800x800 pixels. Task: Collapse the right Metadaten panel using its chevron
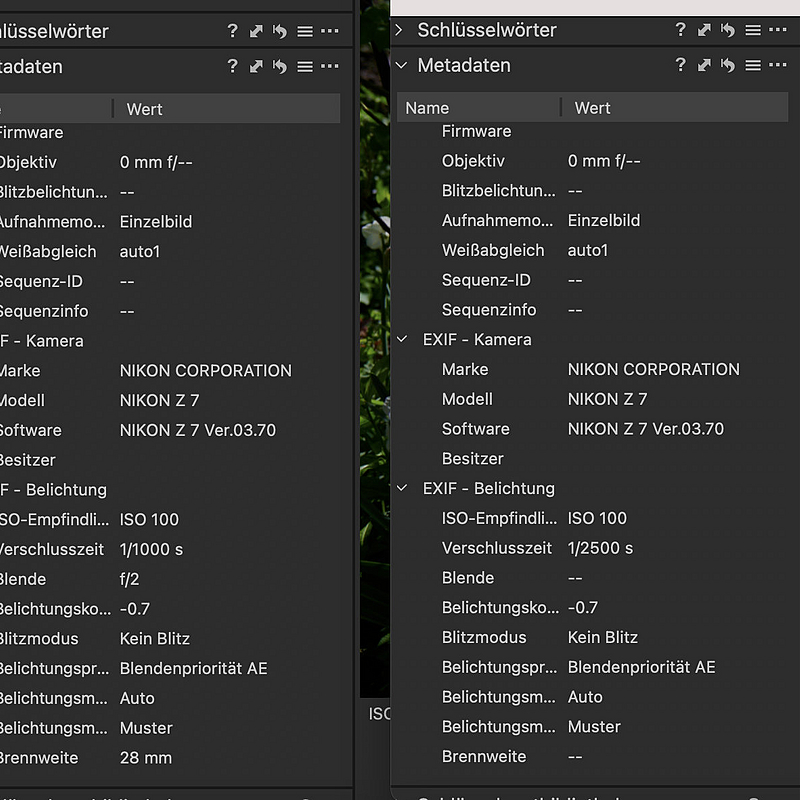401,66
